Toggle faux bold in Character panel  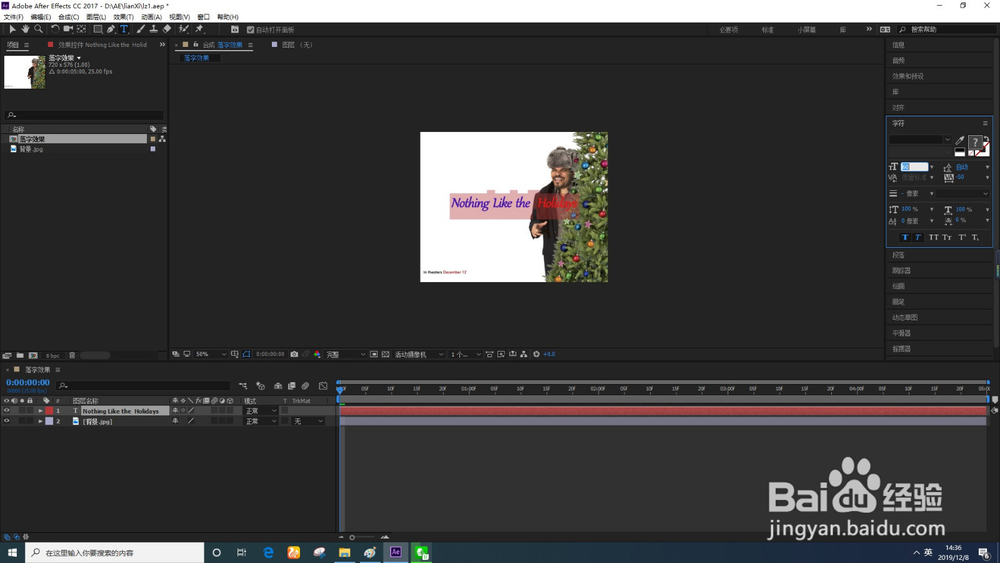click(x=905, y=237)
